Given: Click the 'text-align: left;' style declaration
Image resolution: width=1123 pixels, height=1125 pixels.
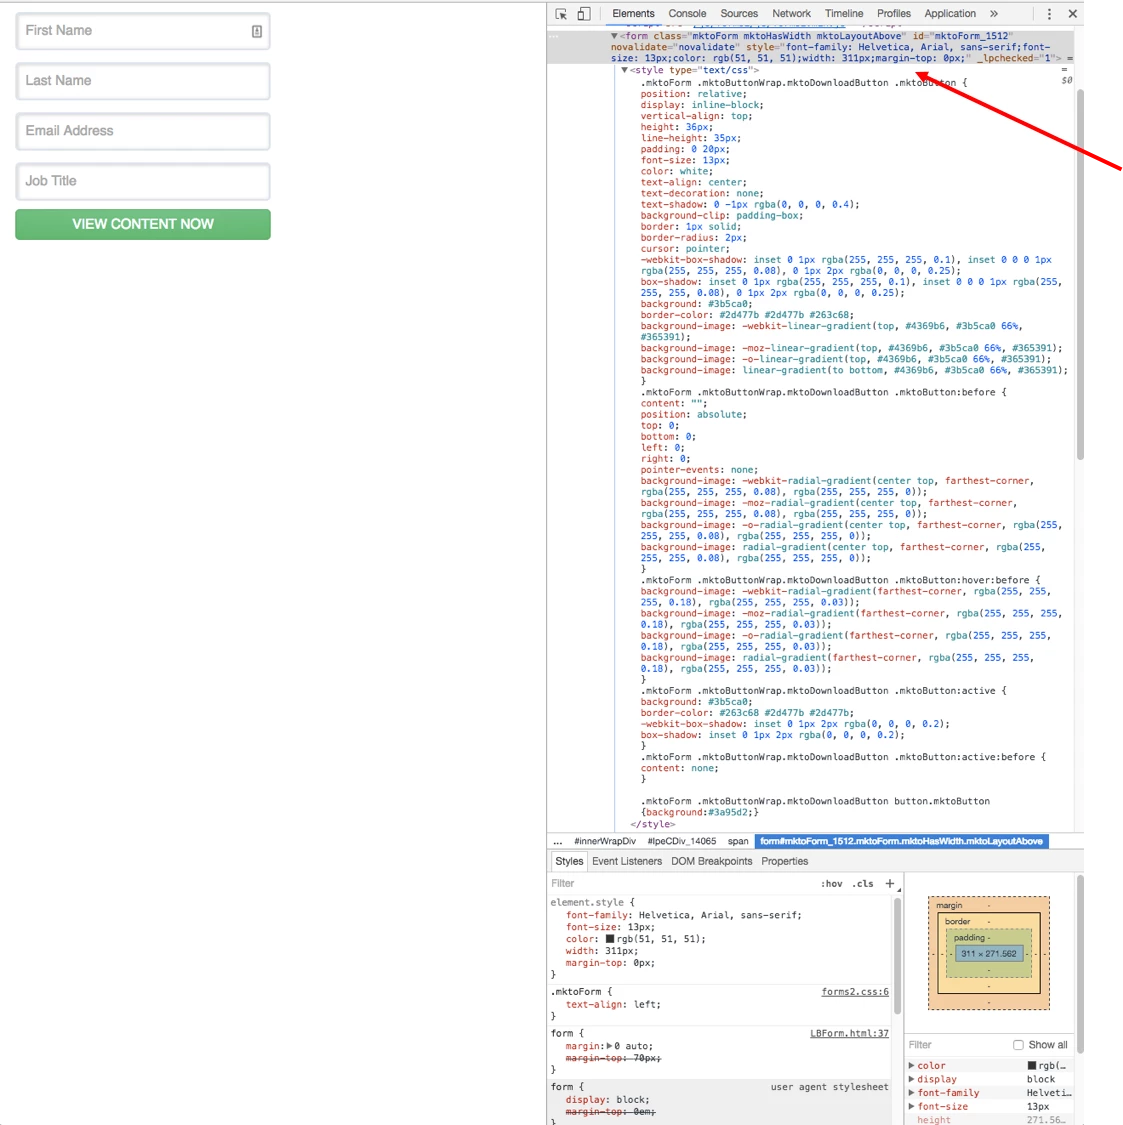Looking at the screenshot, I should (613, 1004).
